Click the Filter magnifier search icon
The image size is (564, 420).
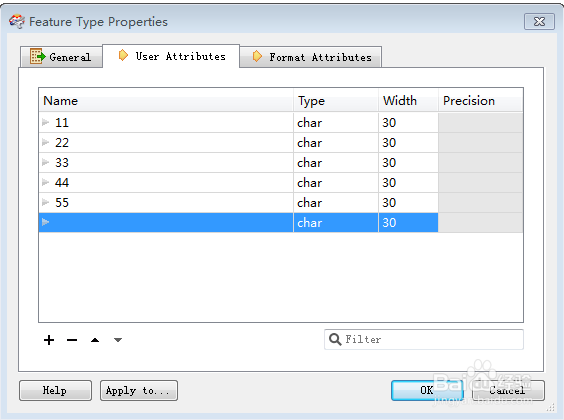tap(335, 339)
